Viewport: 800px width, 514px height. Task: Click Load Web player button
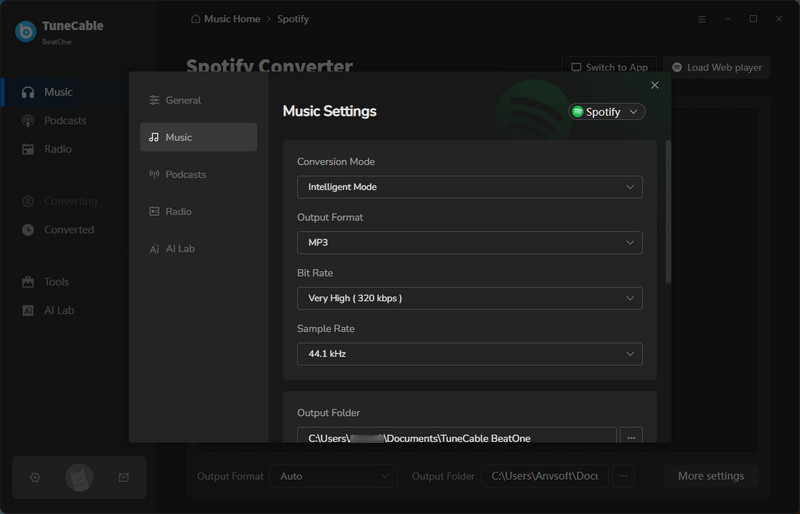point(717,67)
